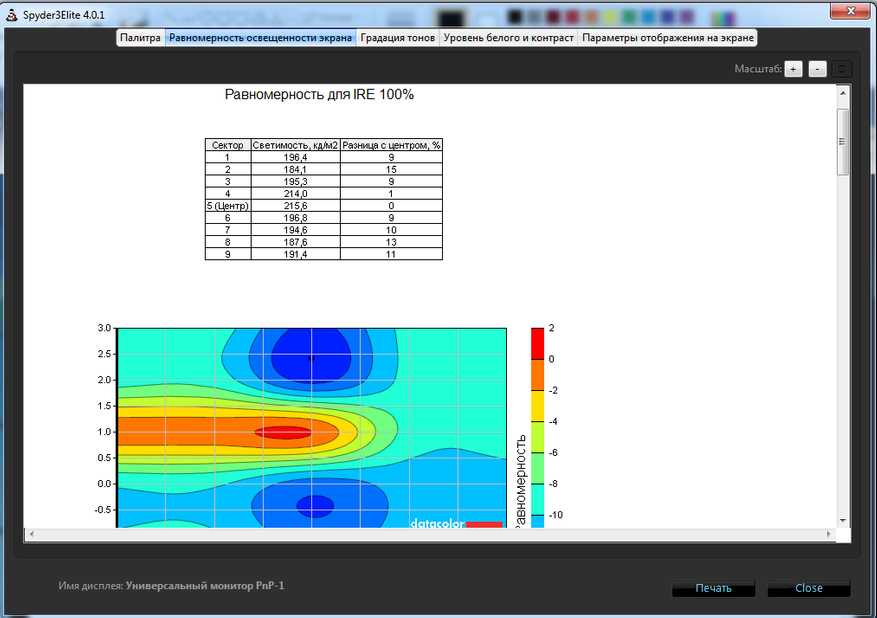Viewport: 877px width, 618px height.
Task: Click the vertical scrollbar up arrow
Action: tap(843, 93)
